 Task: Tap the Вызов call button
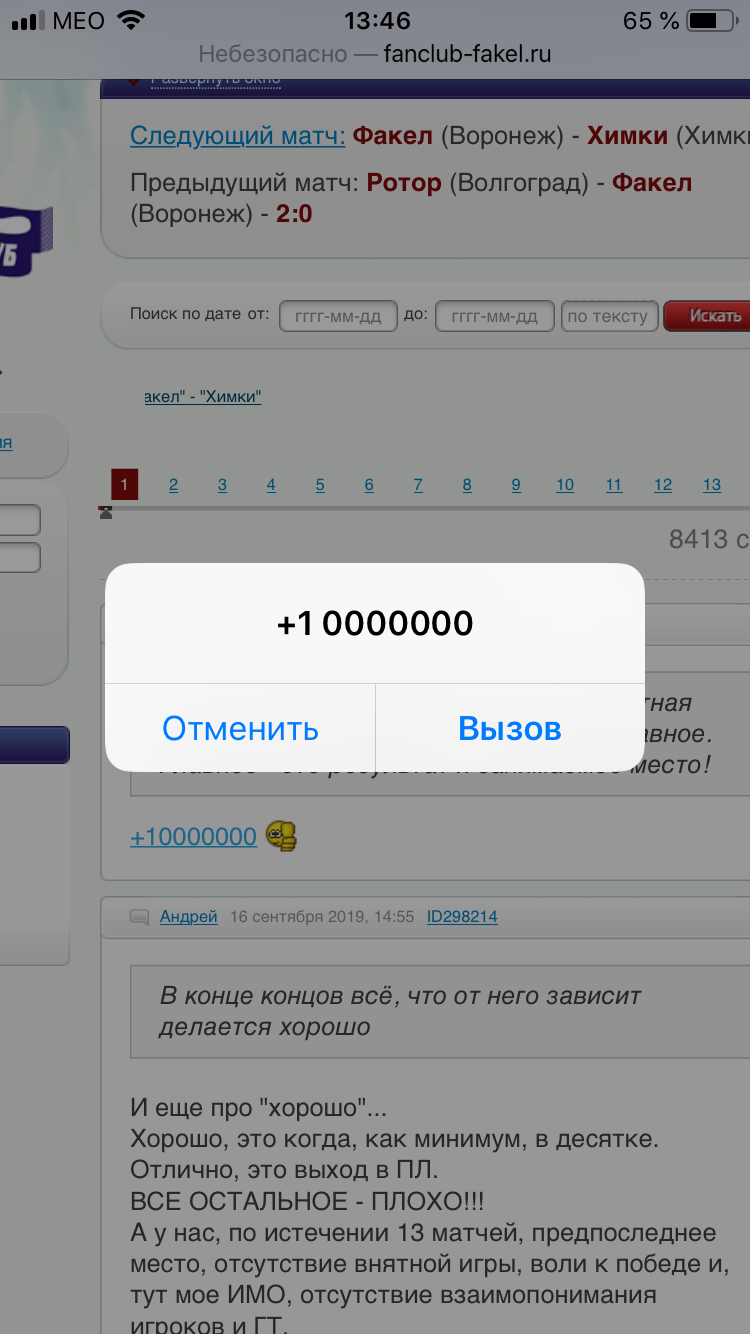coord(510,728)
